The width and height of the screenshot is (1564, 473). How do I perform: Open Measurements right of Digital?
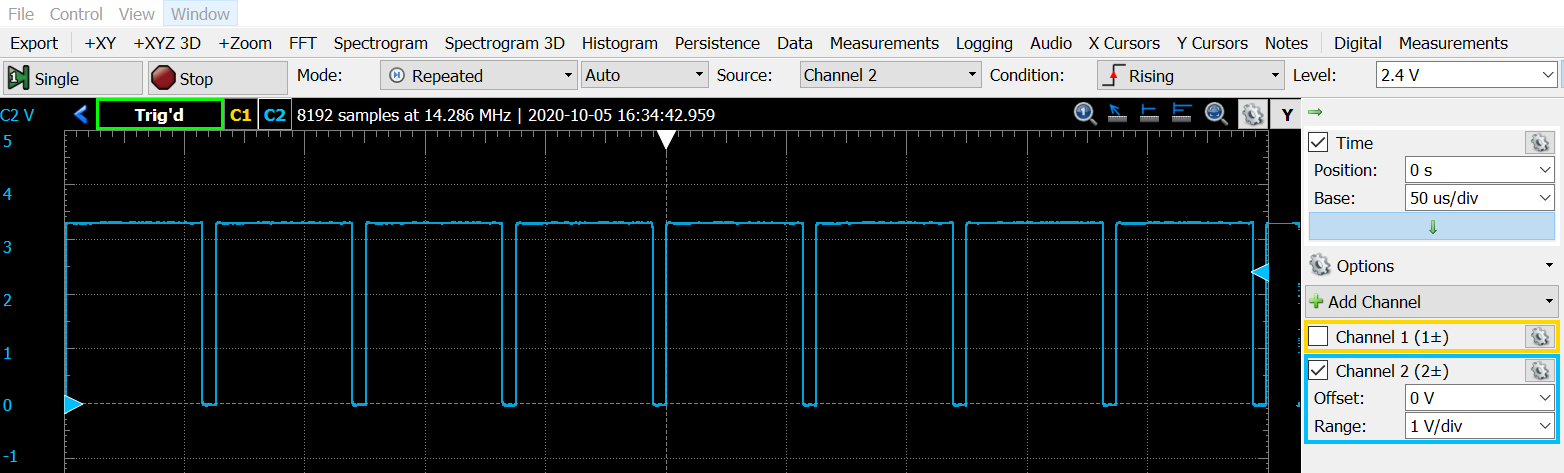tap(1453, 43)
